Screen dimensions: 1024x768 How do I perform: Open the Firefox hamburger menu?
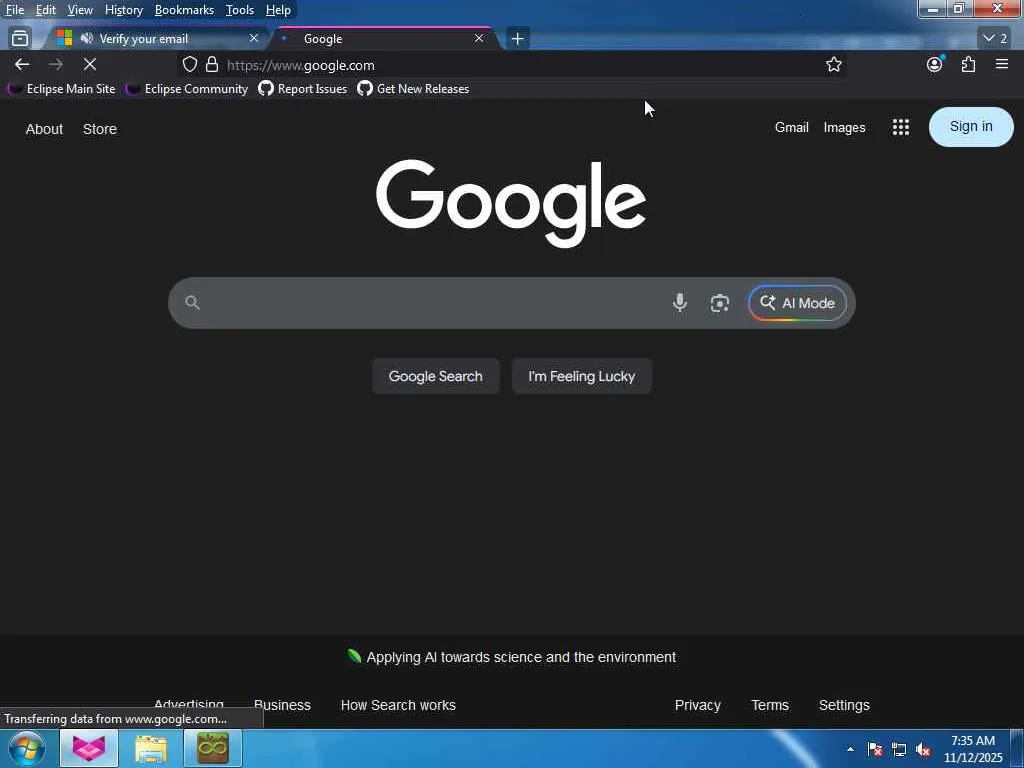[x=1002, y=64]
